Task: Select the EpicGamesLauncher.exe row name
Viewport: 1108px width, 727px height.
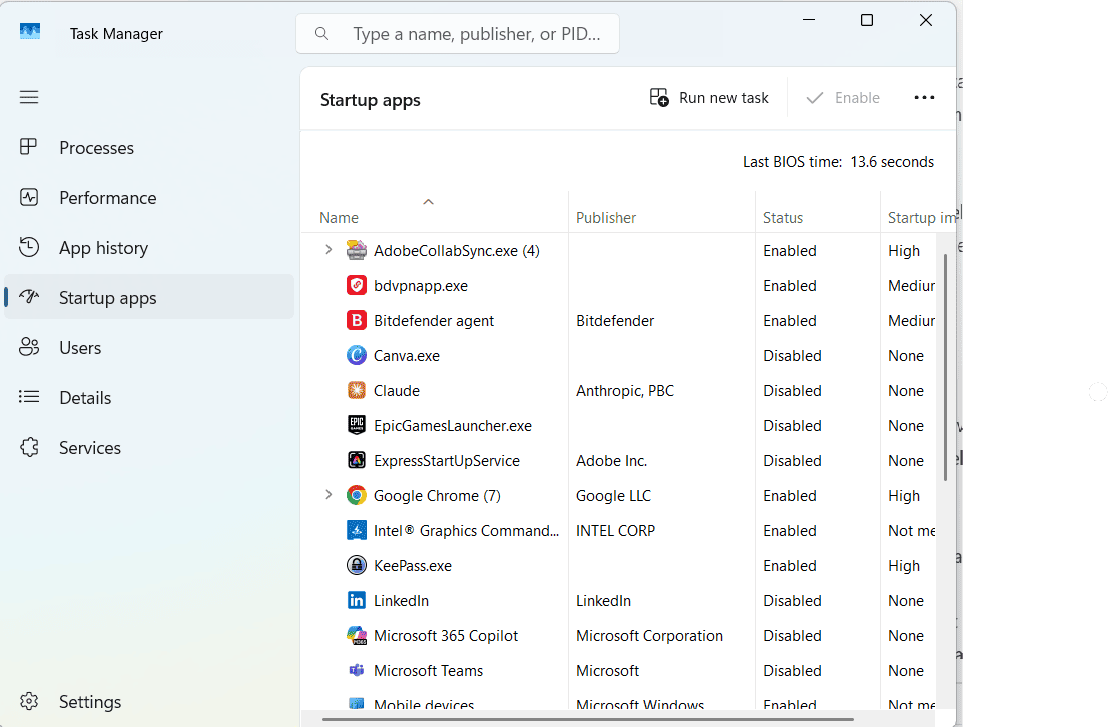Action: (x=452, y=426)
